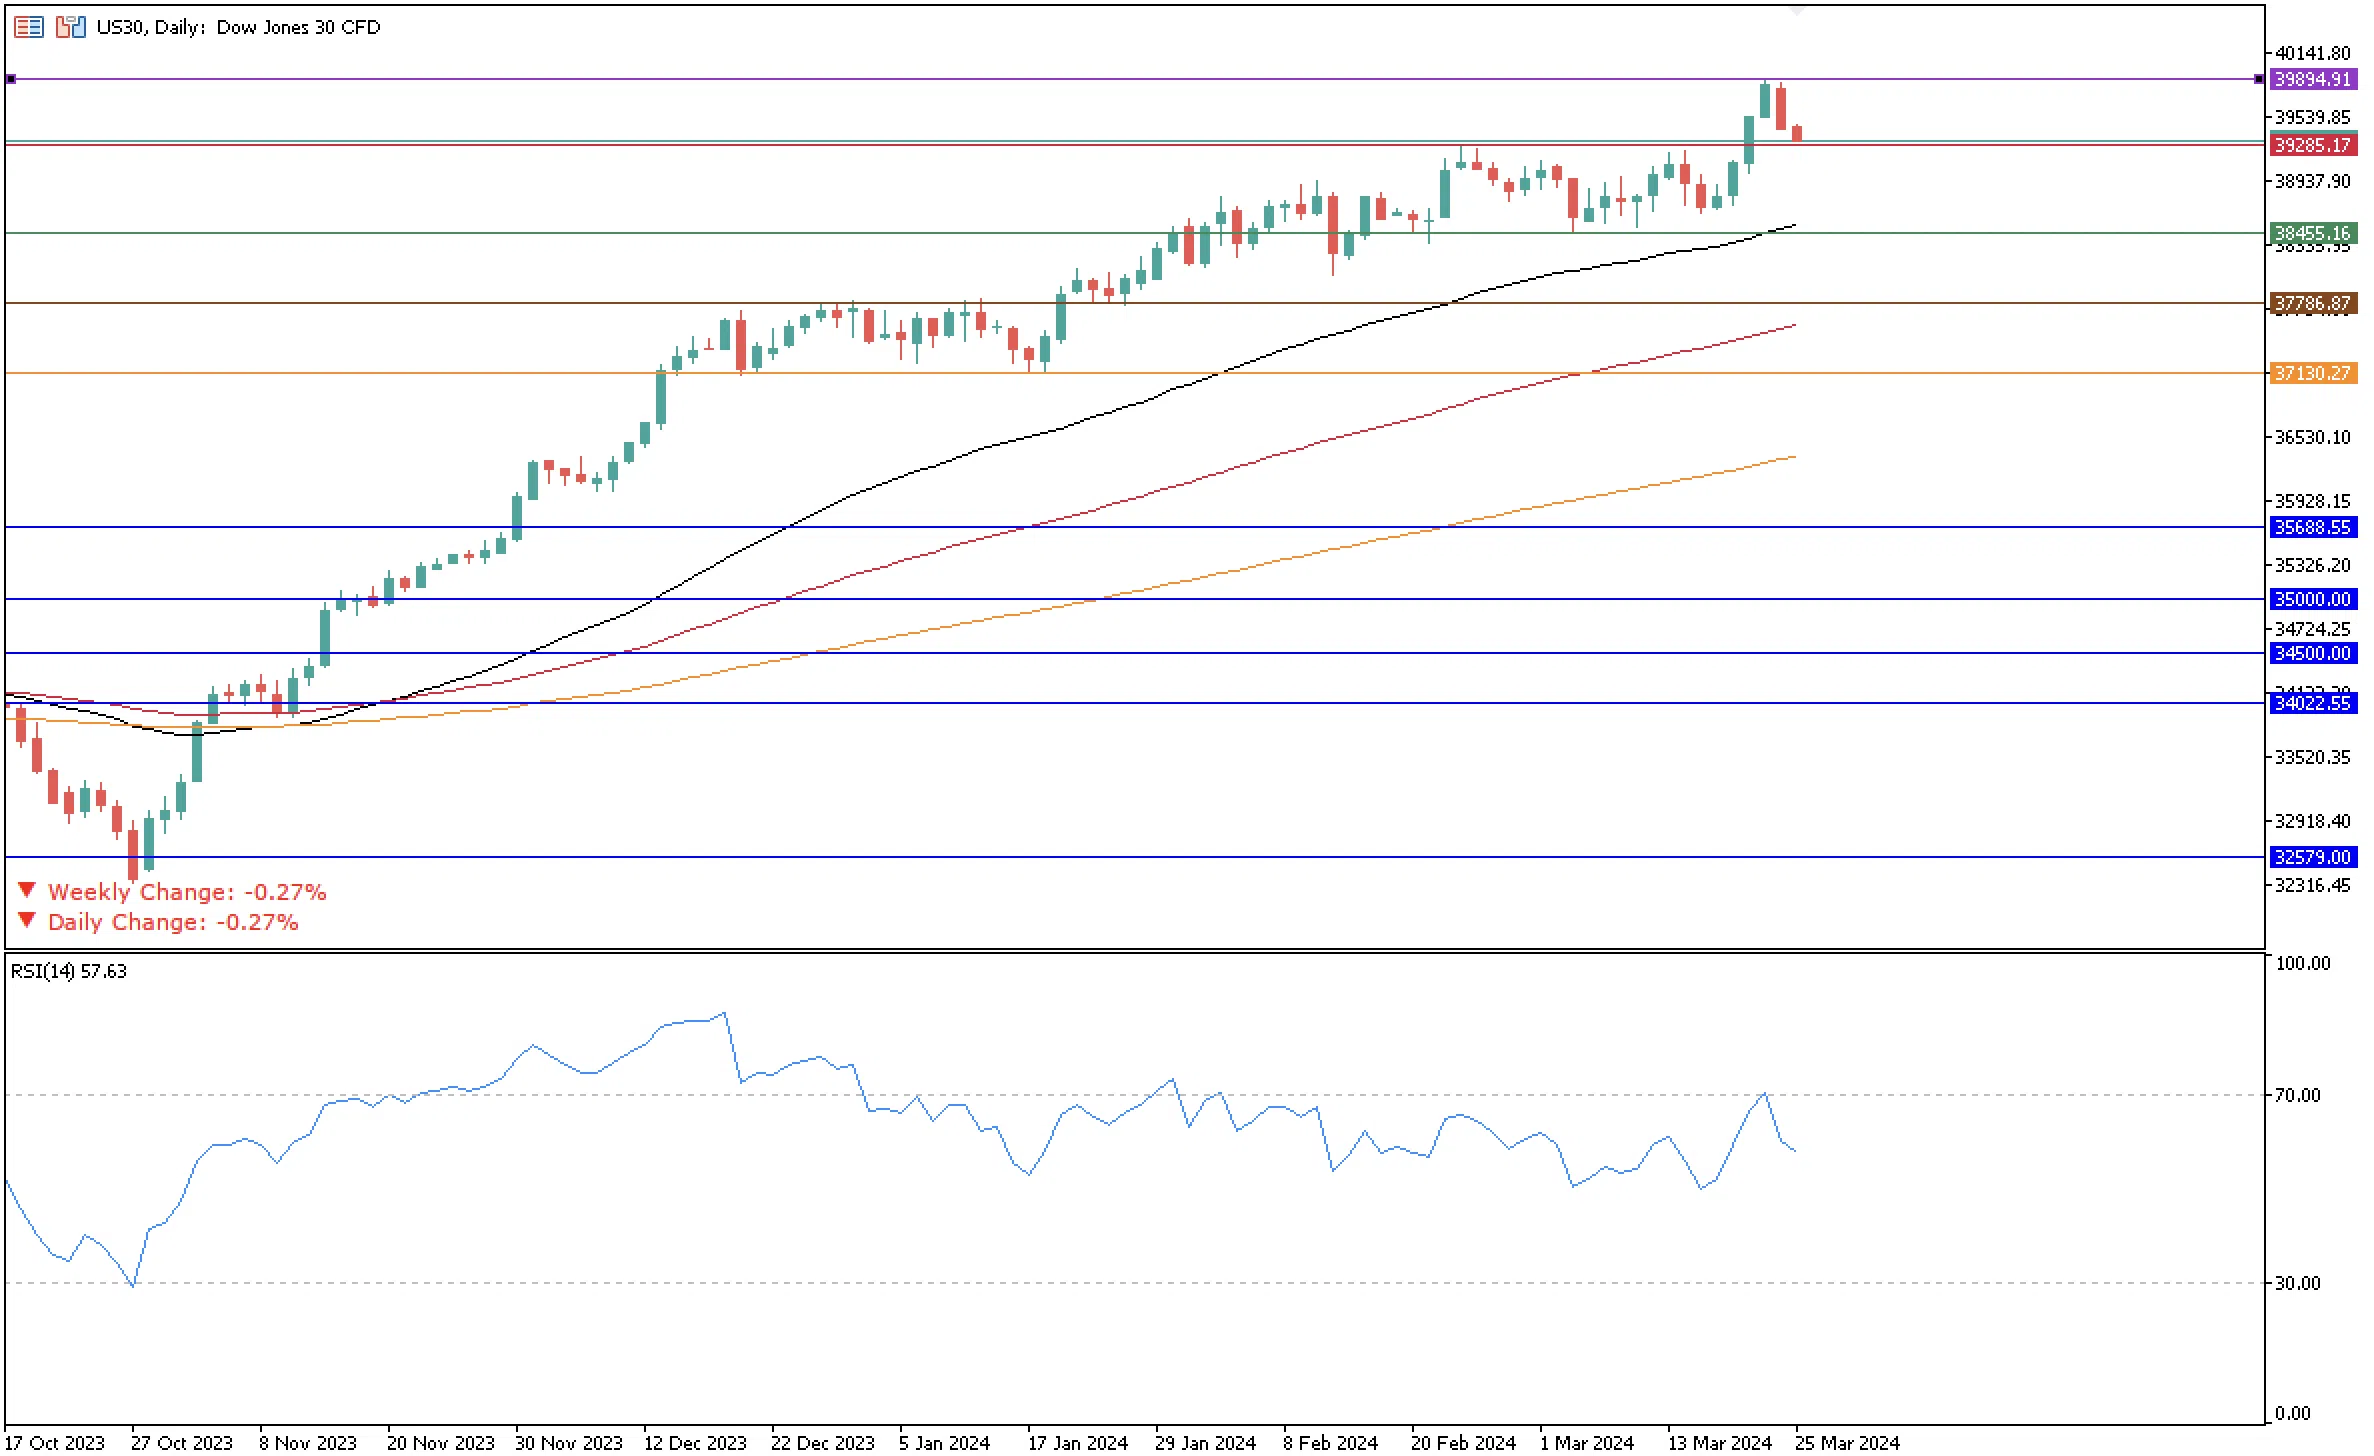This screenshot has width=2374, height=1456.
Task: Click the RSI 70.00 level label
Action: click(2296, 1095)
